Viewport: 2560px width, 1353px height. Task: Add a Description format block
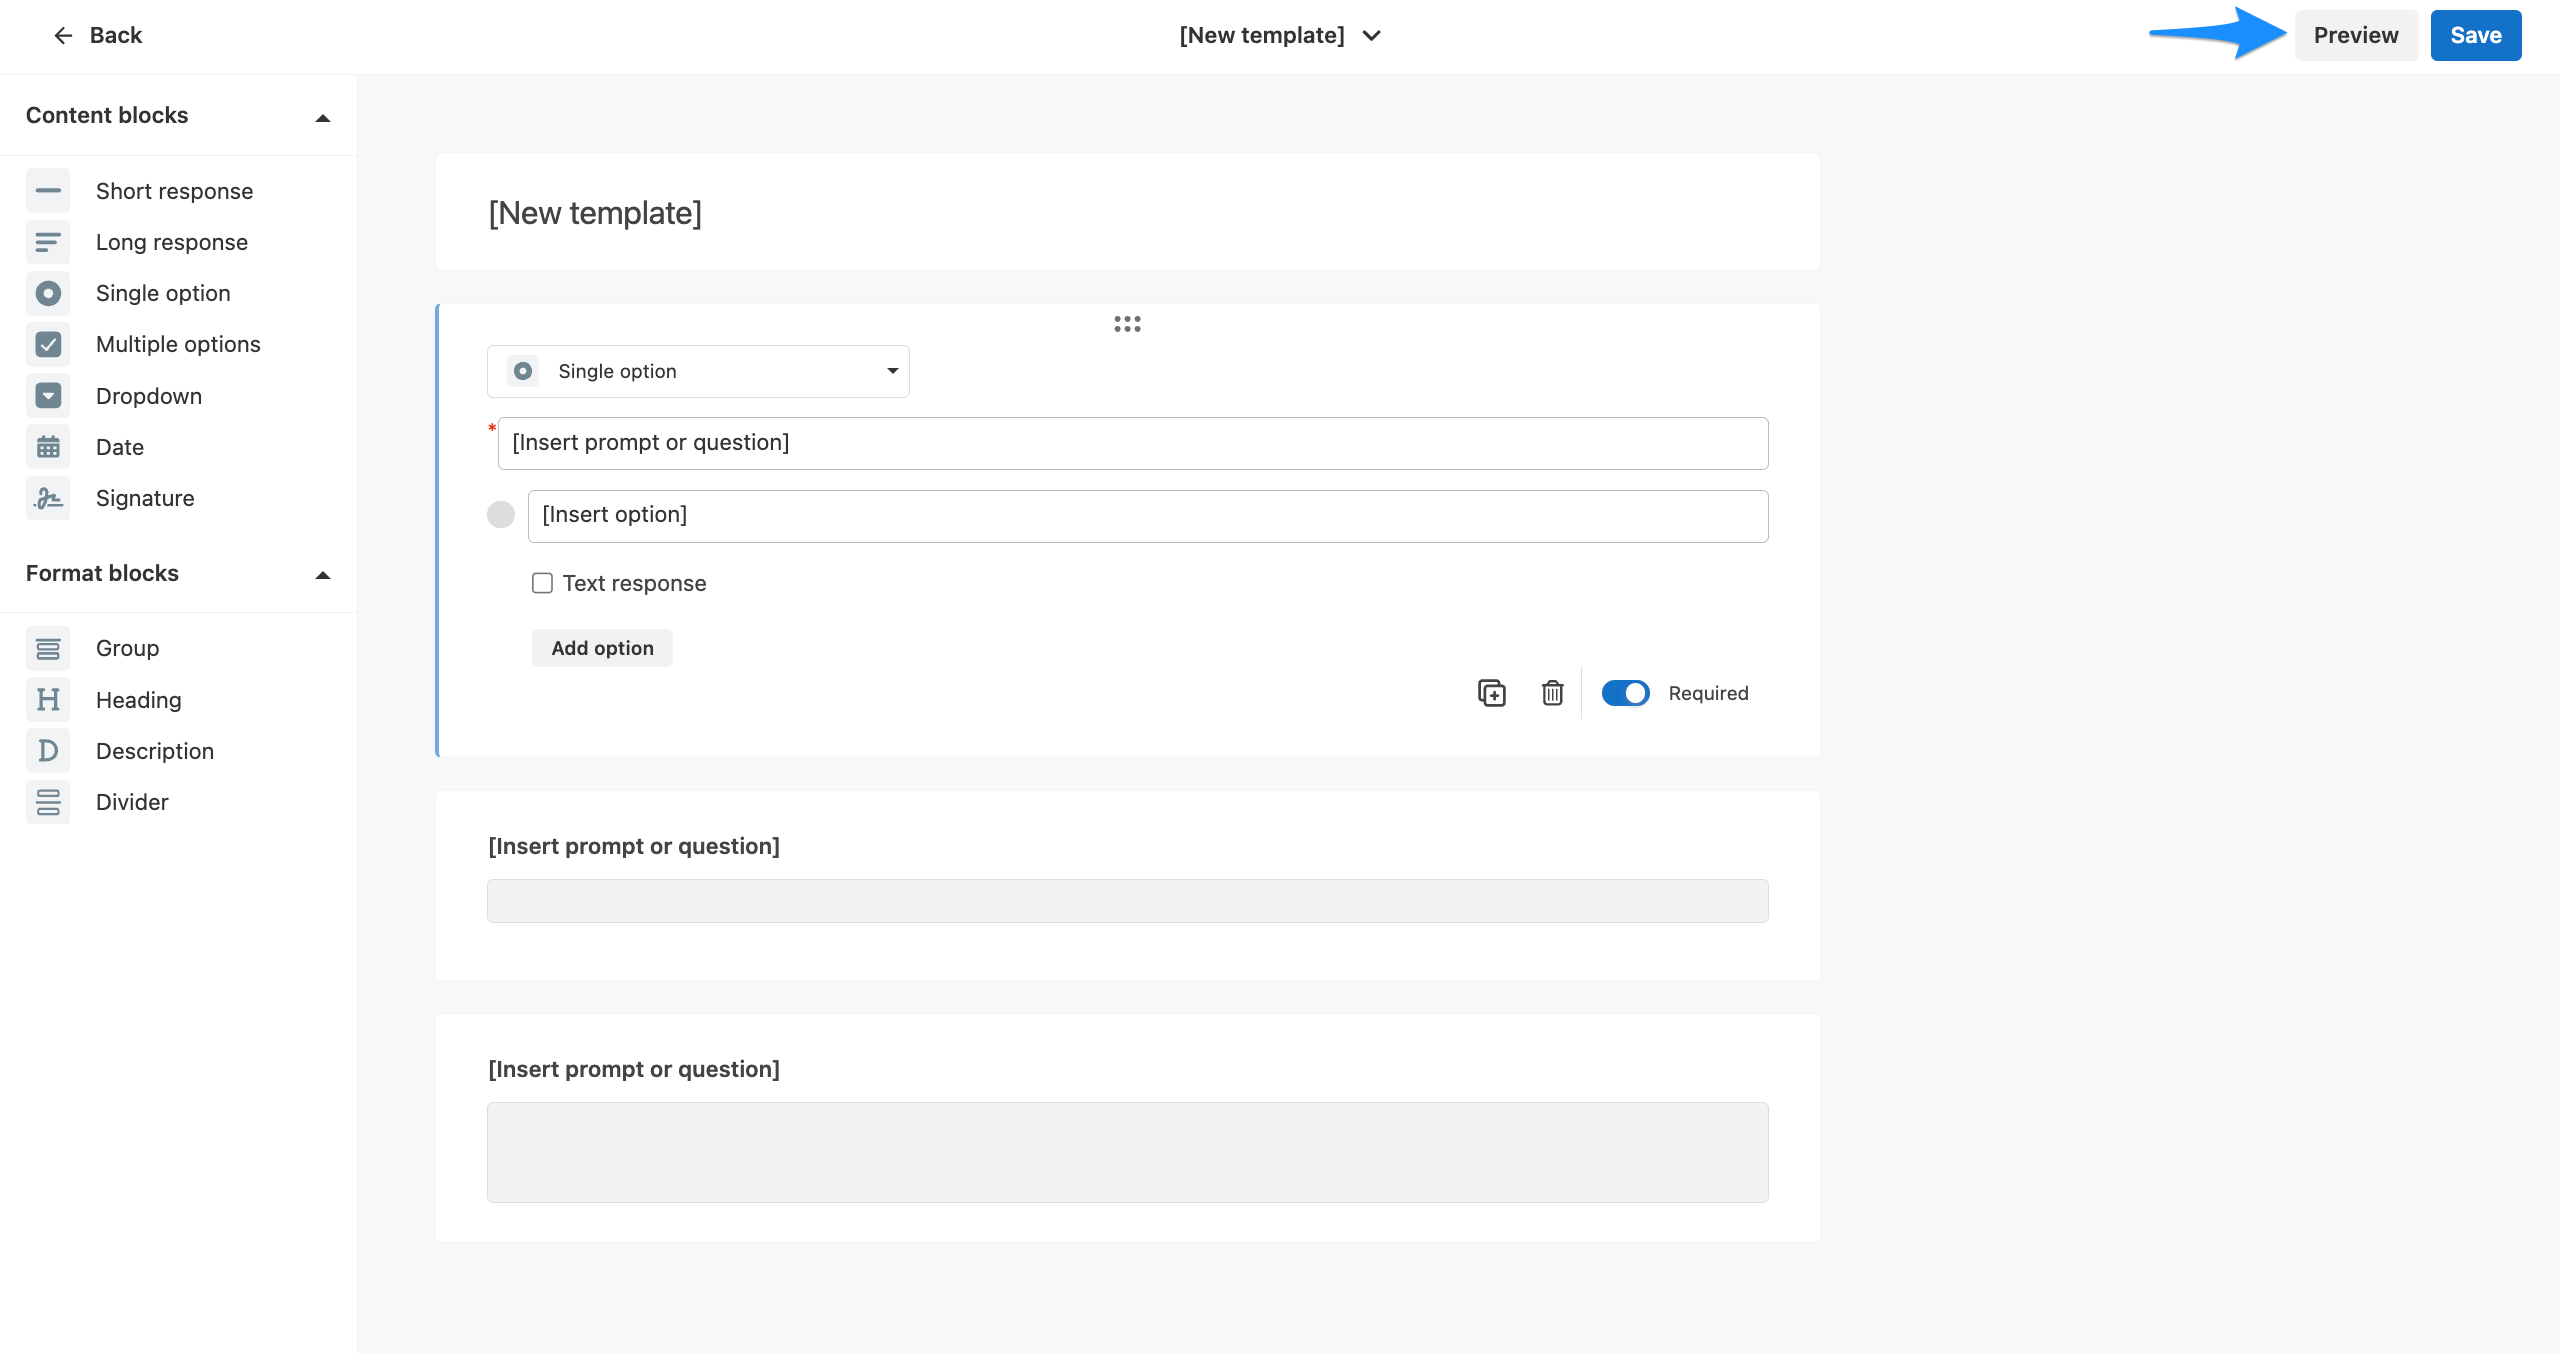[155, 751]
